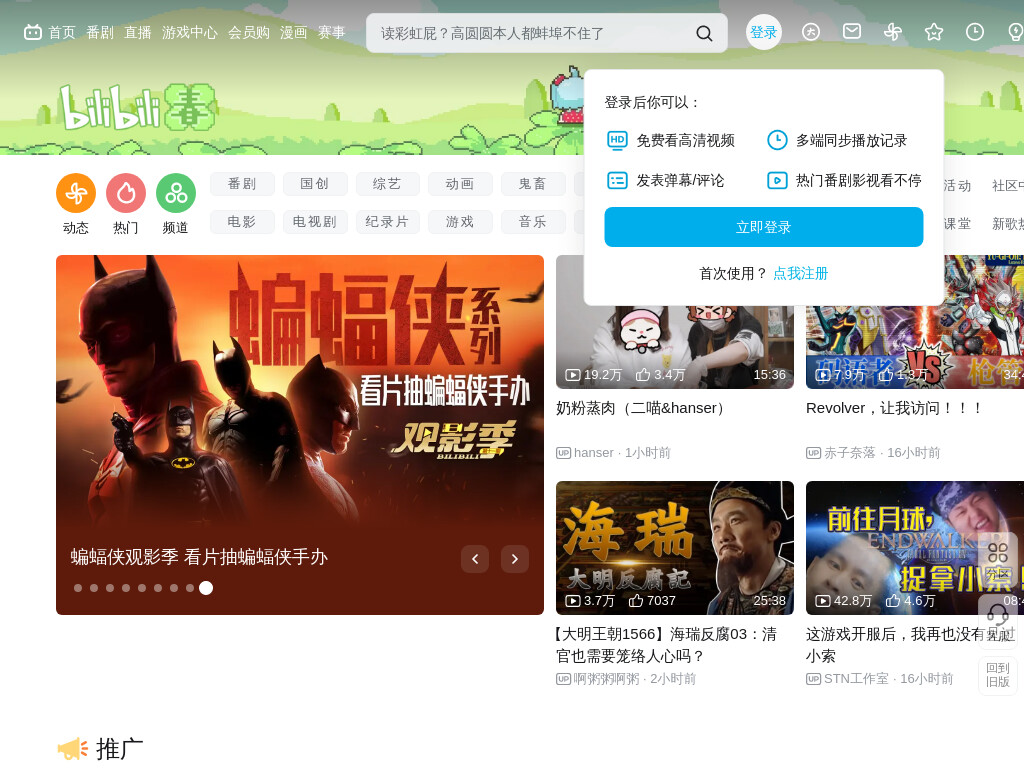
Task: Click the lightbulb icon at the header's edge
Action: tap(1016, 32)
